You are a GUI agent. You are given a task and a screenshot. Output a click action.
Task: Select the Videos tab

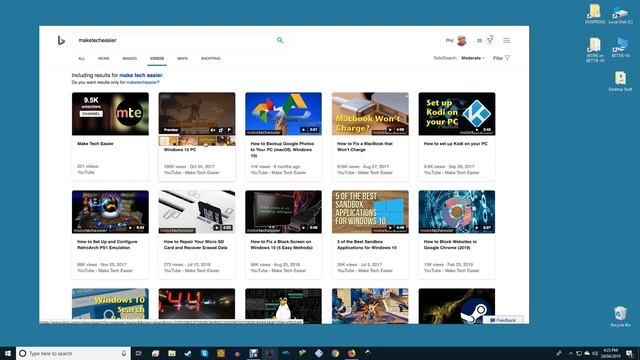coord(157,58)
